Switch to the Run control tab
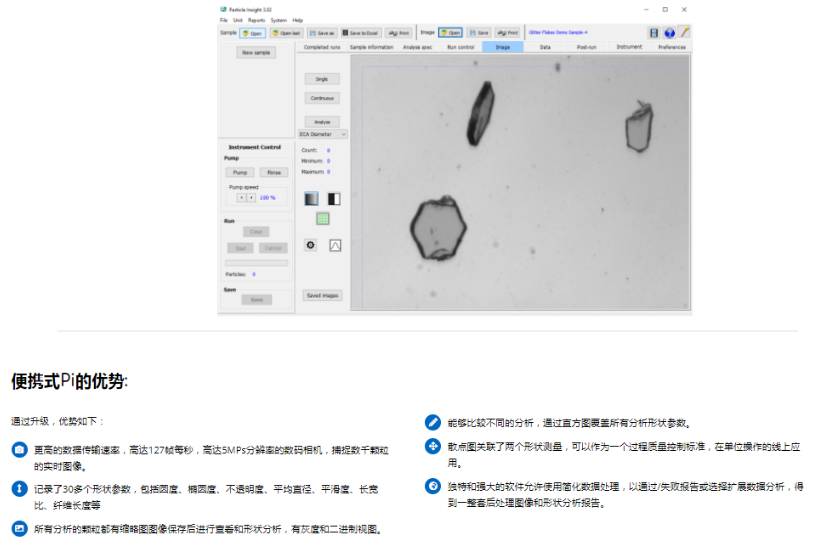828x546 pixels. (x=460, y=47)
